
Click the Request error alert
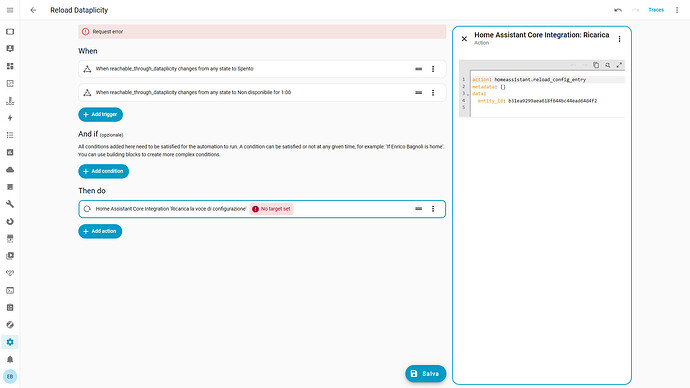point(262,32)
